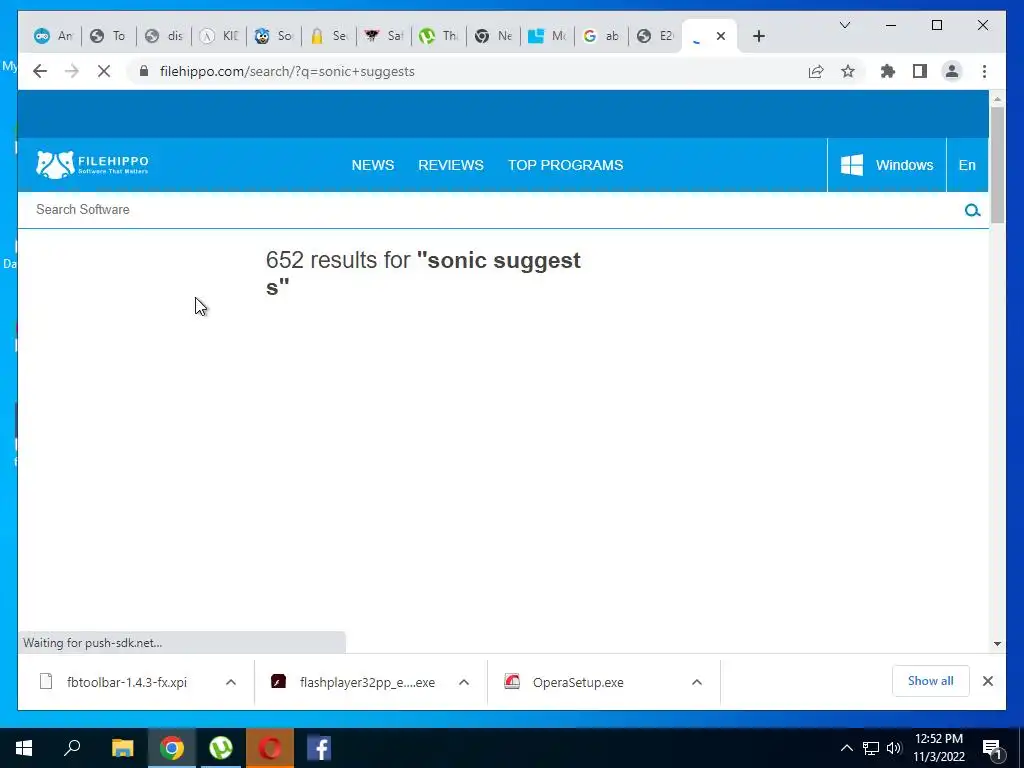The height and width of the screenshot is (768, 1024).
Task: Open the Facebook taskbar app
Action: tap(319, 748)
